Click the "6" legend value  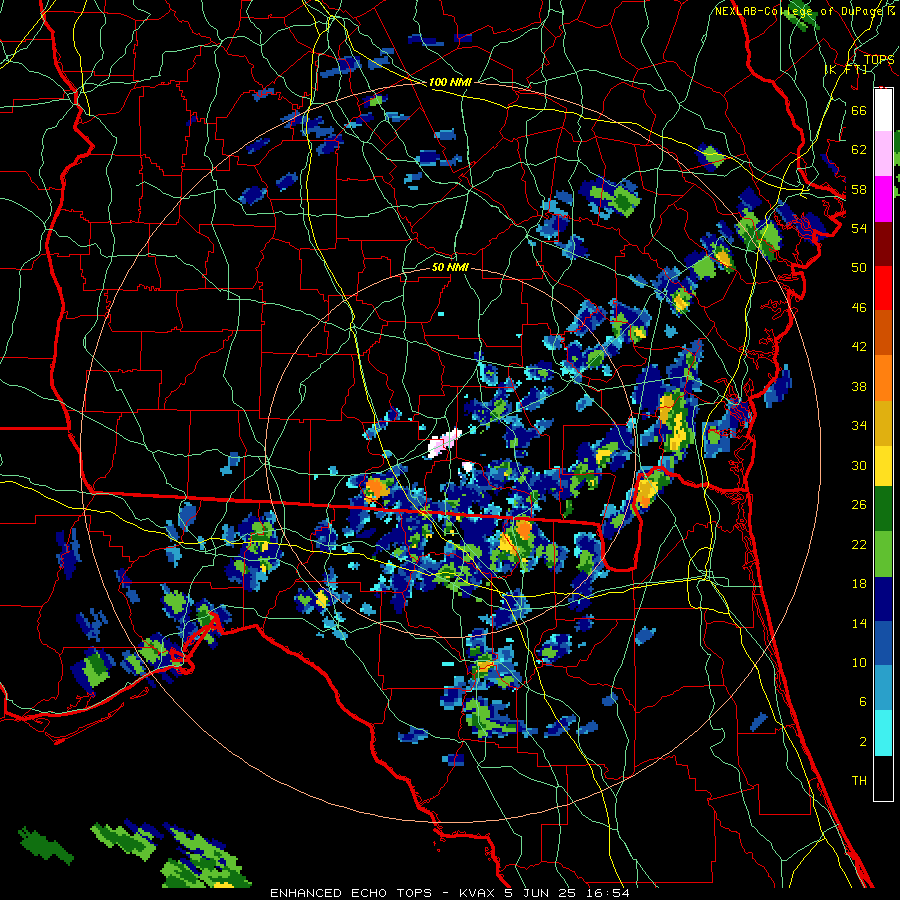coord(862,702)
